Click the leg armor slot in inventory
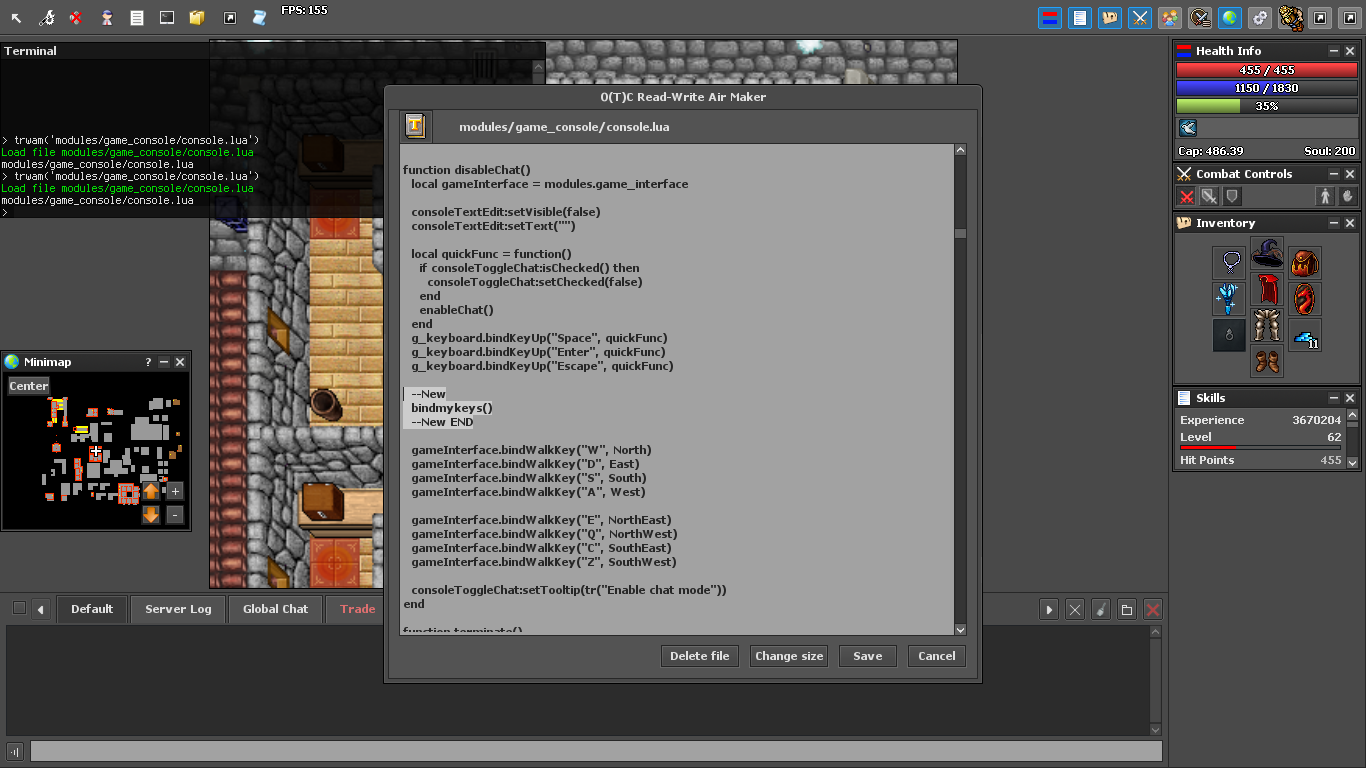This screenshot has height=768, width=1366. tap(1267, 326)
